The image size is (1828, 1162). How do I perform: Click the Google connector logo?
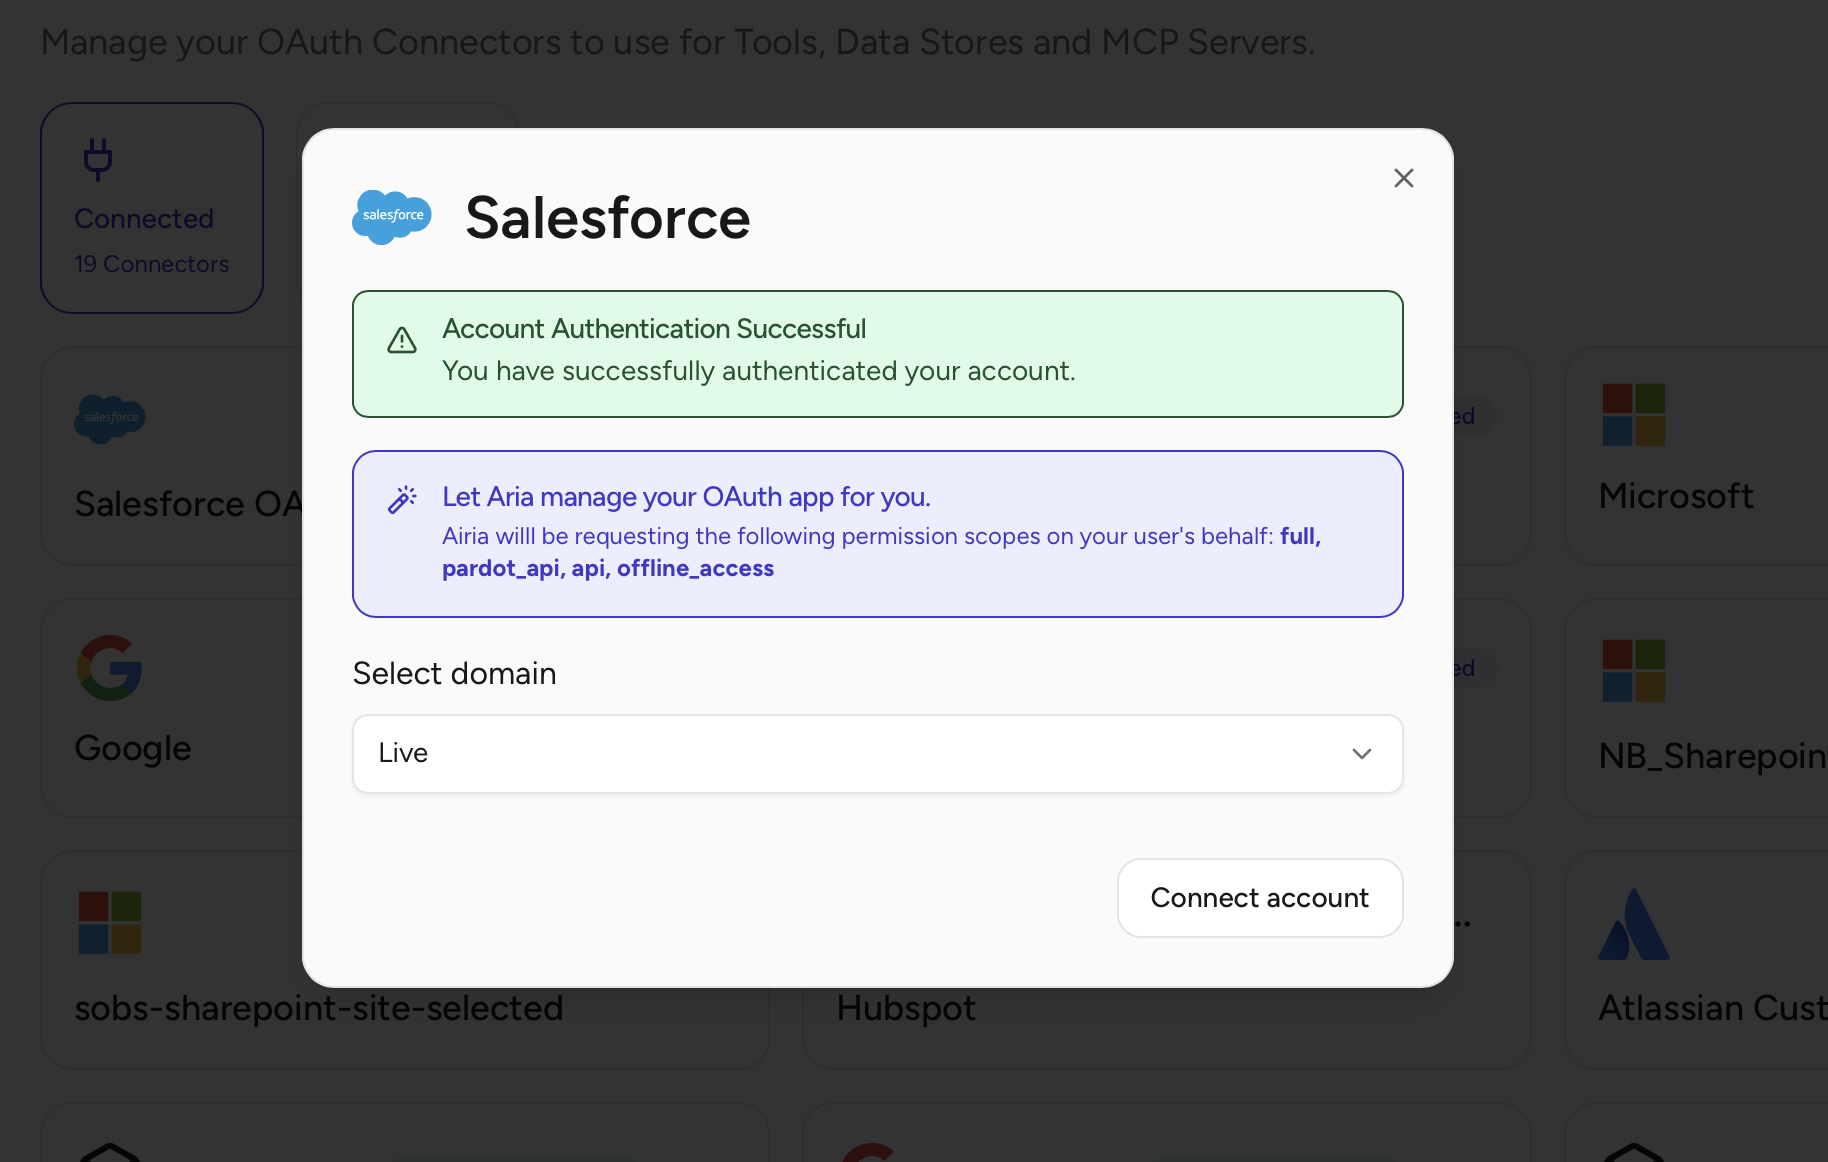click(x=110, y=670)
